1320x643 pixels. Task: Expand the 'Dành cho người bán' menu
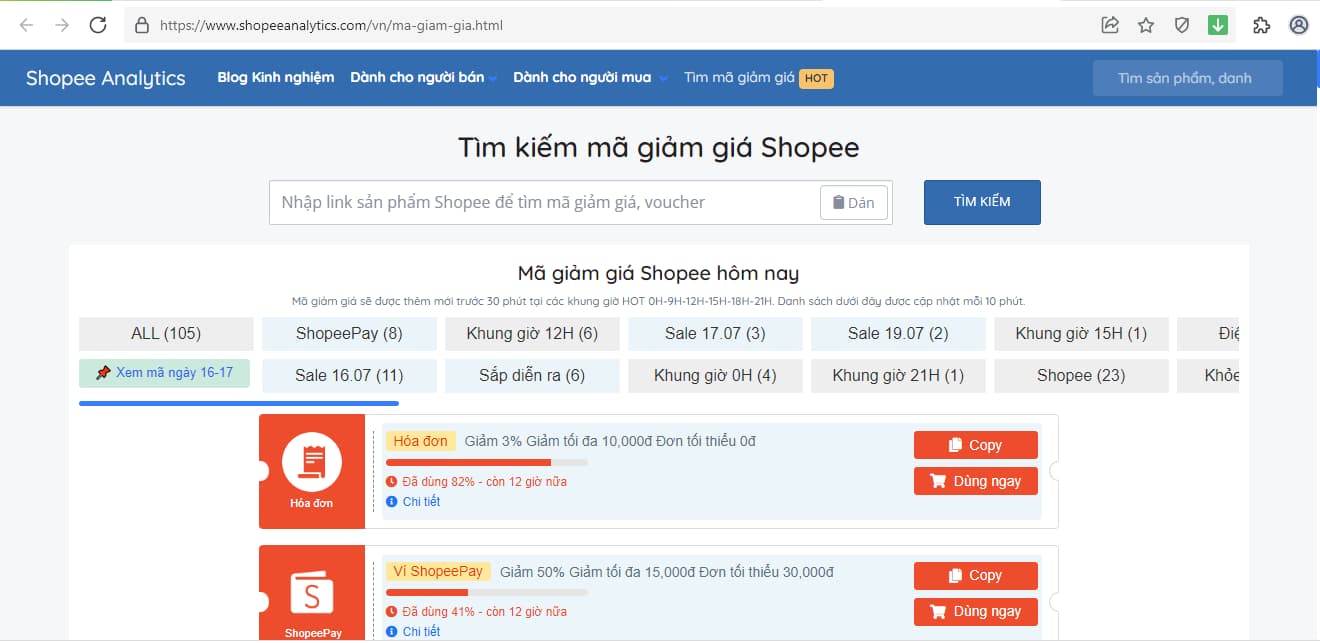pyautogui.click(x=423, y=78)
